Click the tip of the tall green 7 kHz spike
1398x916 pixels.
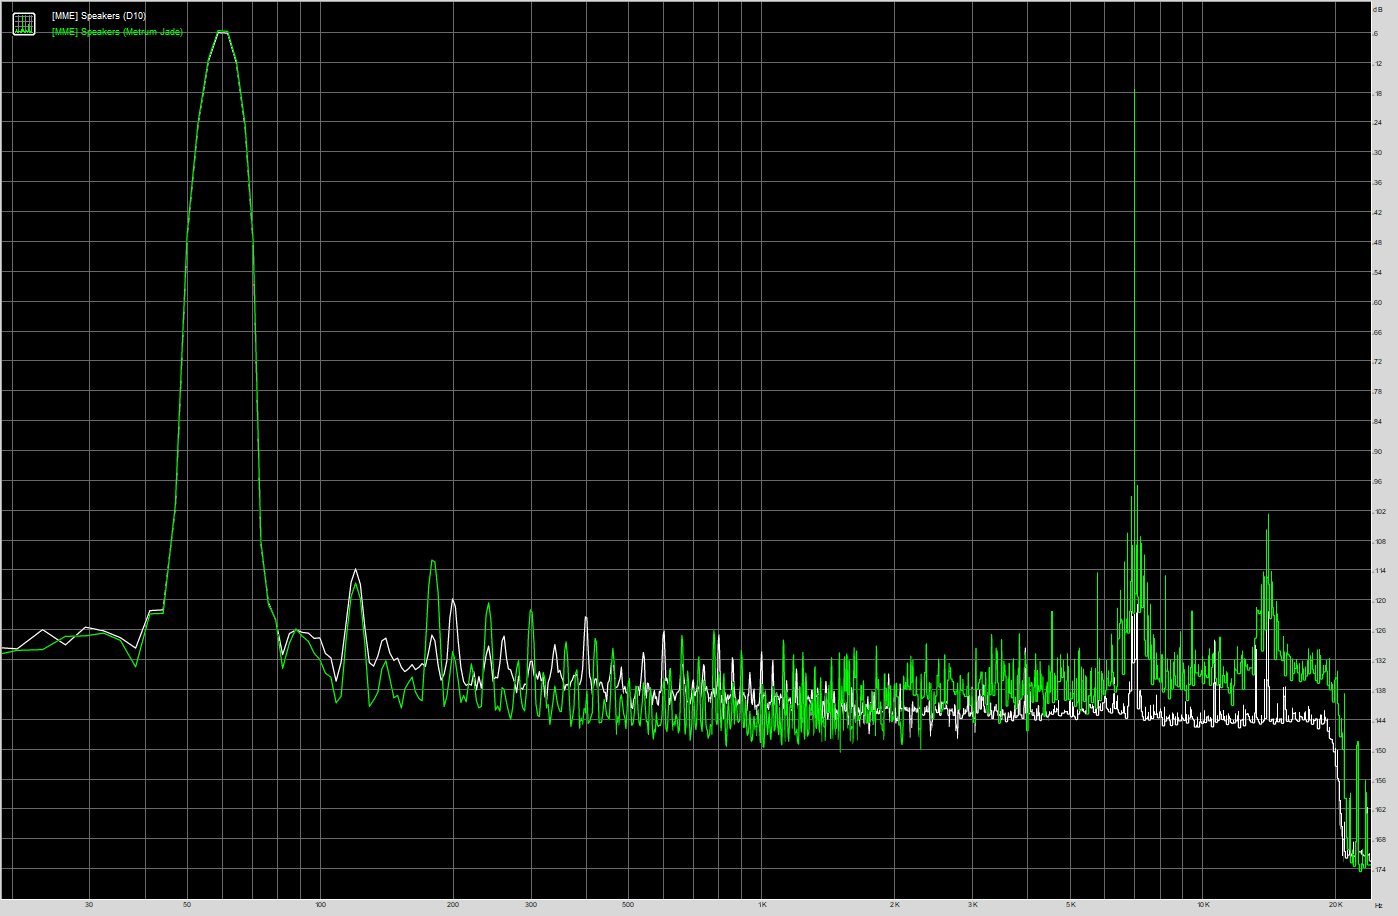click(x=1134, y=91)
